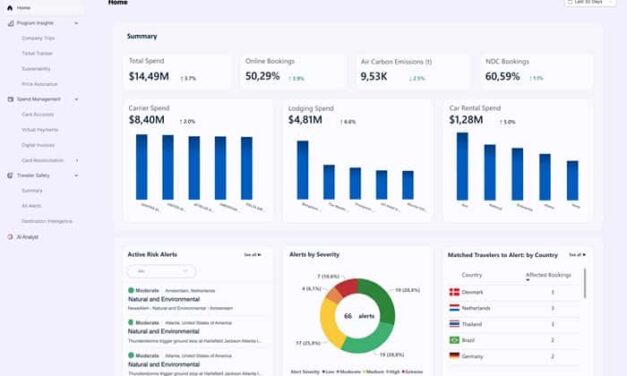The image size is (627, 376).
Task: Click the Traveler Safety shield icon
Action: click(x=10, y=176)
